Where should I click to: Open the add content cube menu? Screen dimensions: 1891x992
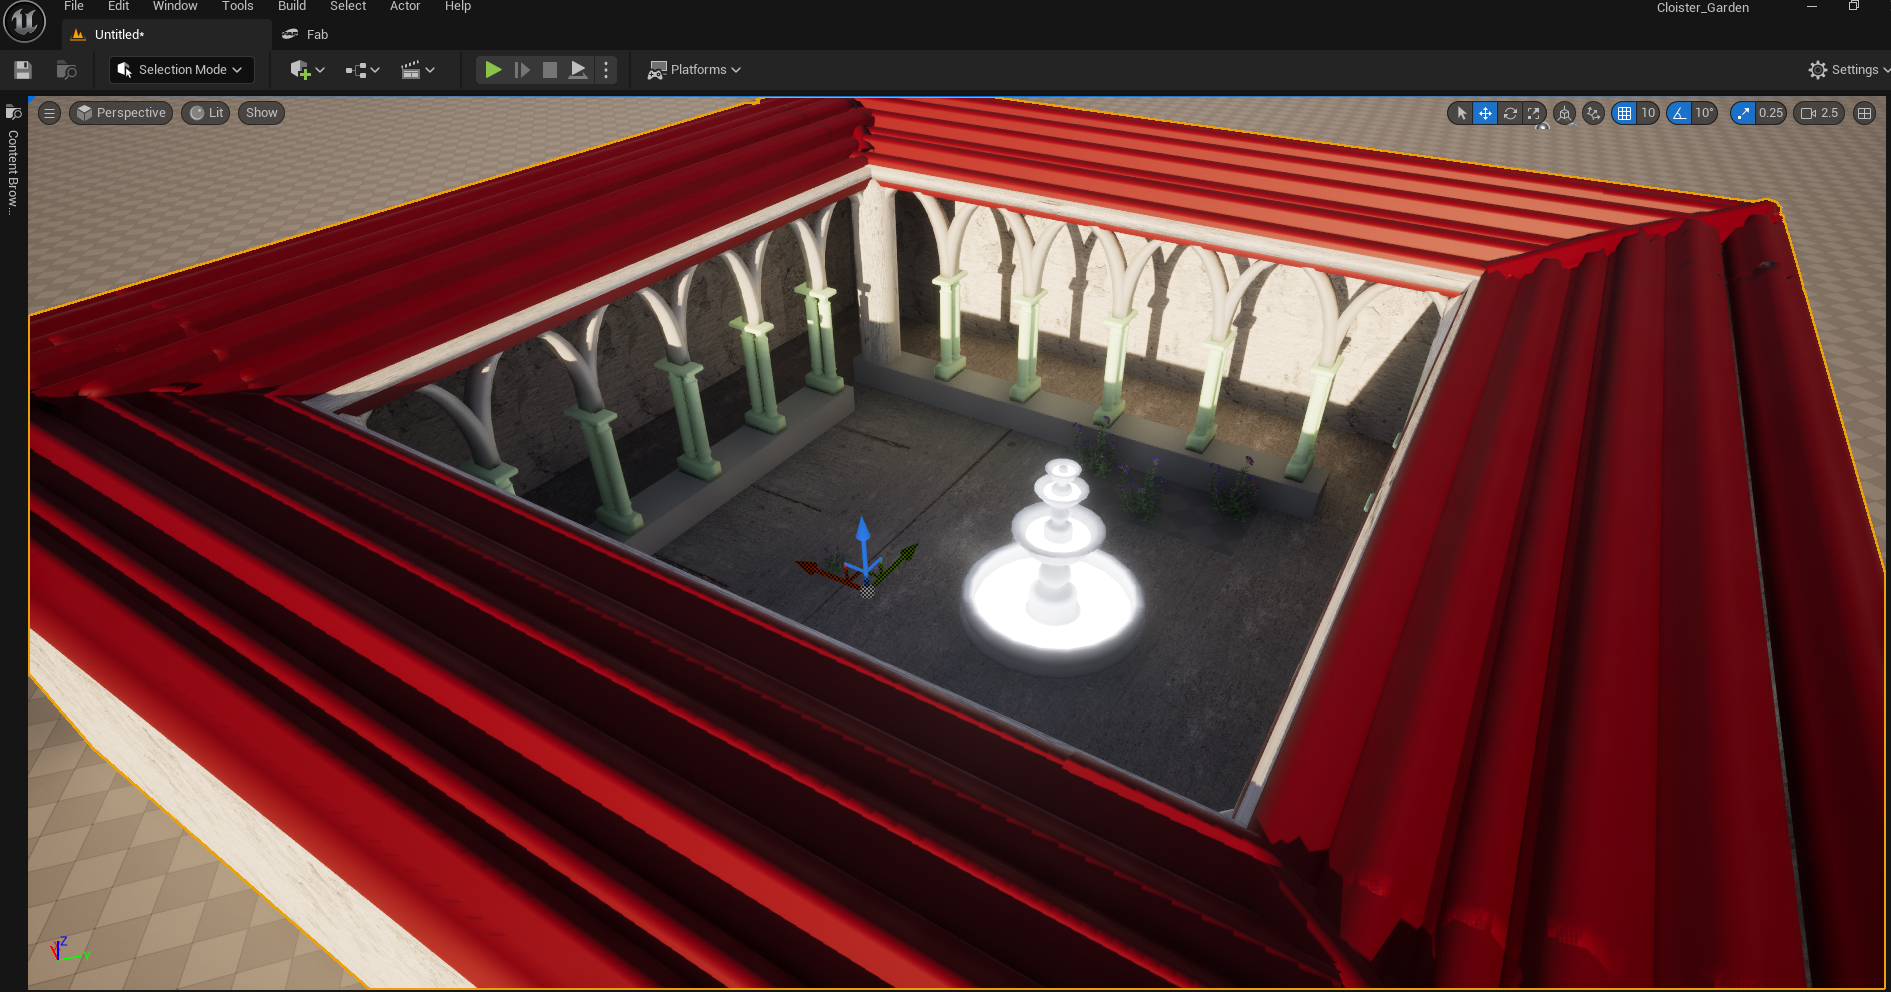click(x=307, y=70)
